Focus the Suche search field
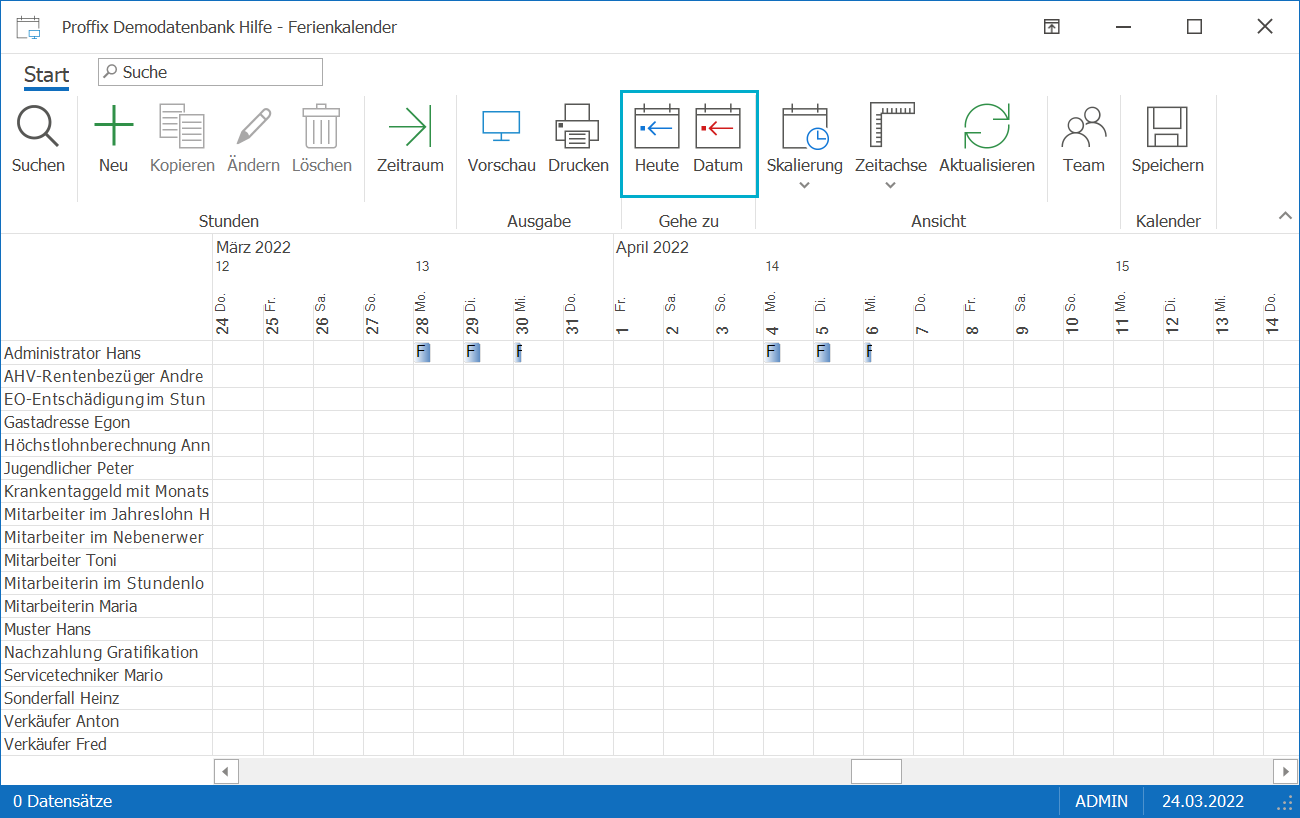The image size is (1300, 818). (210, 72)
